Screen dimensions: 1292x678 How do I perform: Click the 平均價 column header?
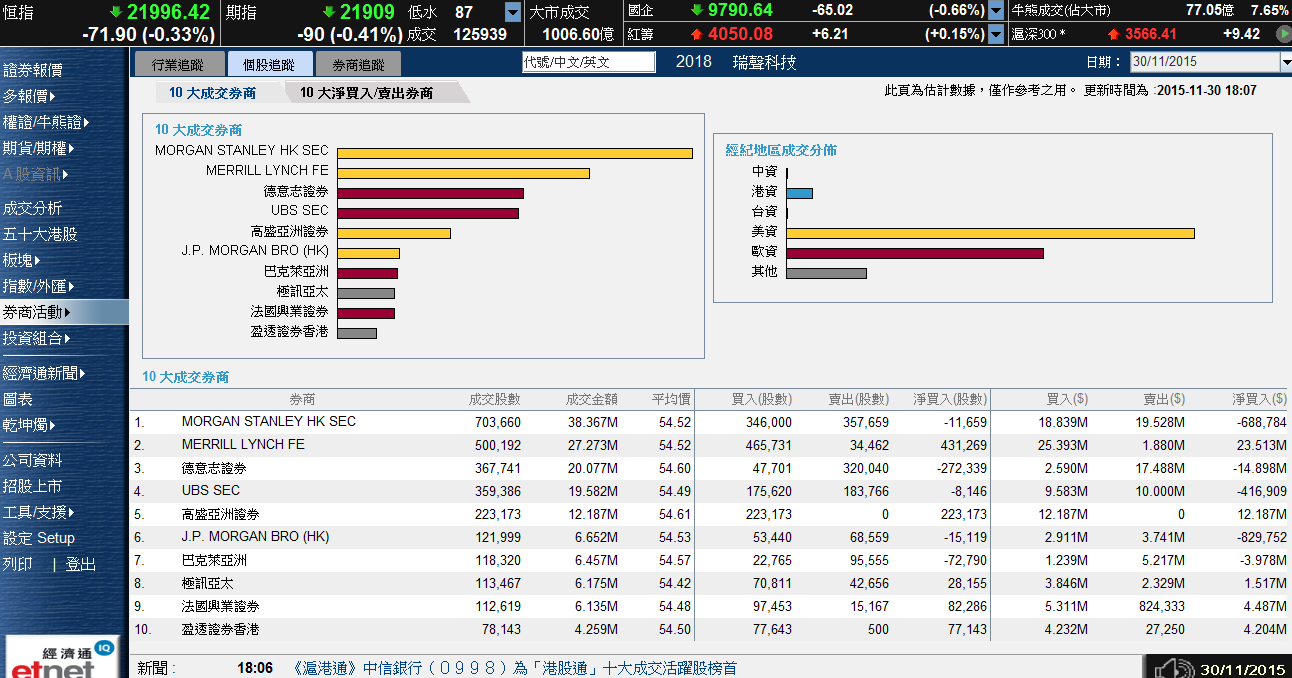coord(671,399)
